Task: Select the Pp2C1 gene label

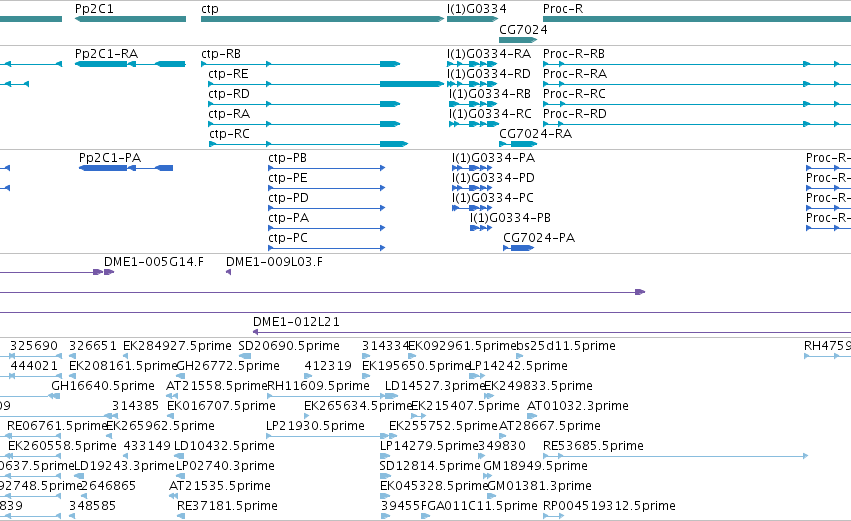Action: 94,9
